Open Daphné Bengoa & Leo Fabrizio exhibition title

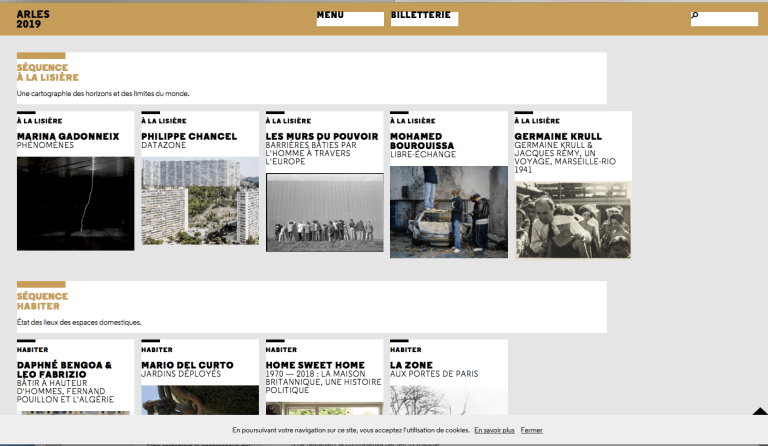pos(65,369)
